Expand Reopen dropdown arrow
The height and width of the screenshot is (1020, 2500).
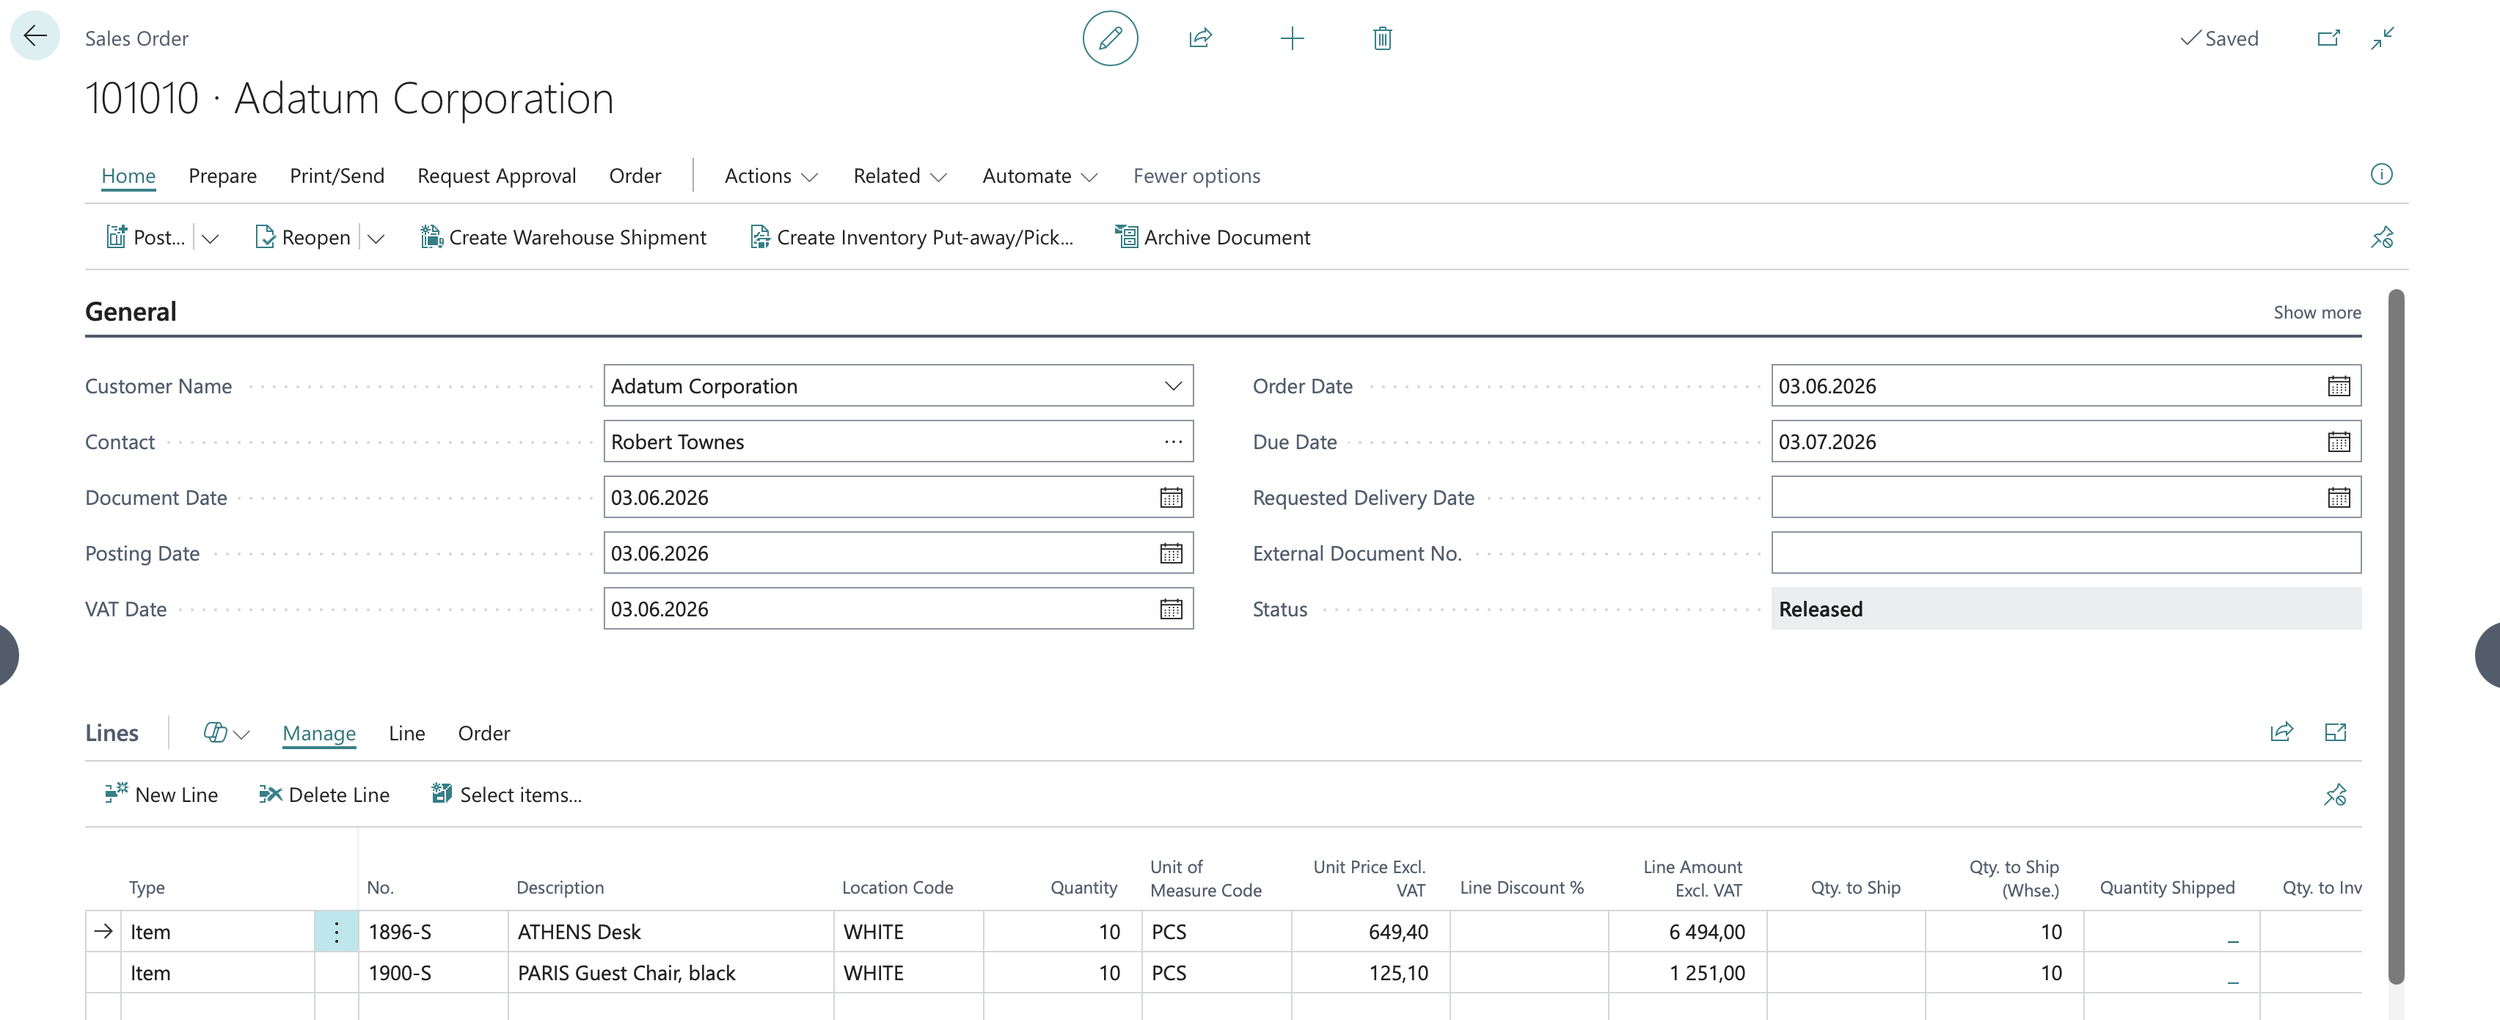(376, 238)
